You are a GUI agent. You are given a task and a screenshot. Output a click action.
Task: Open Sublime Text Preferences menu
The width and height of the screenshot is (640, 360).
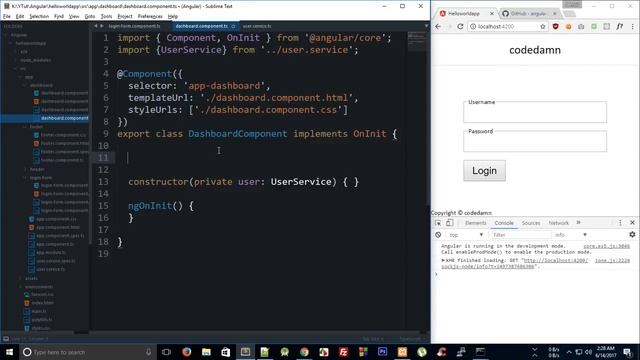click(150, 16)
